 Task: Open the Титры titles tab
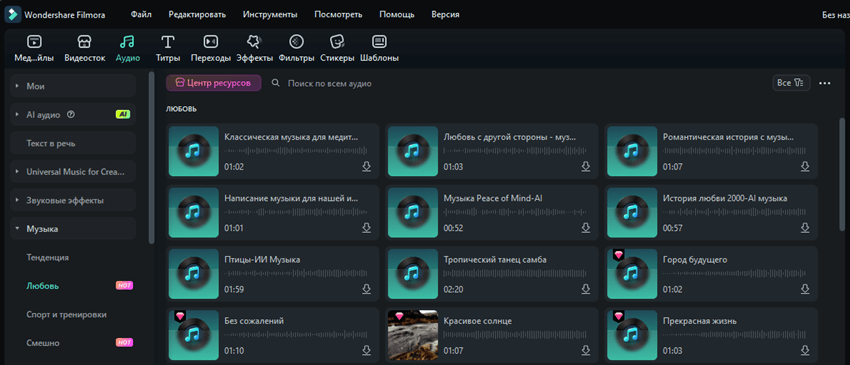pos(168,48)
